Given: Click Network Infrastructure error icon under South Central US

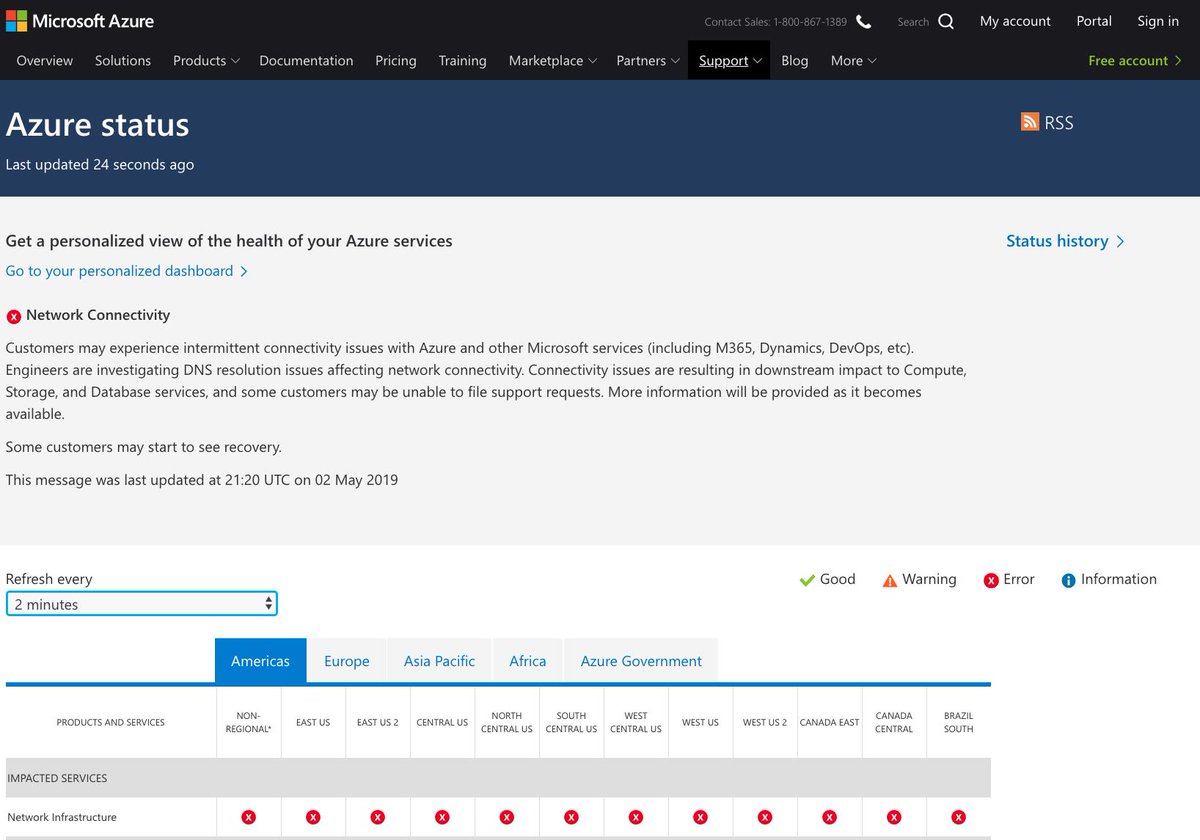Looking at the screenshot, I should click(x=571, y=817).
